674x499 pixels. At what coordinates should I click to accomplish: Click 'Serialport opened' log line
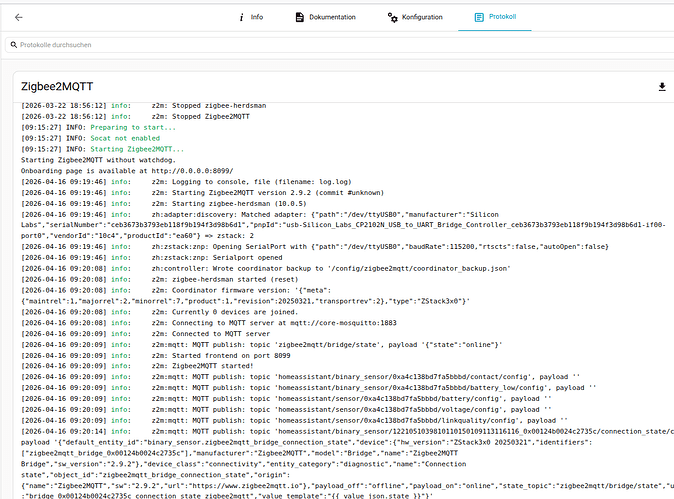tap(152, 257)
